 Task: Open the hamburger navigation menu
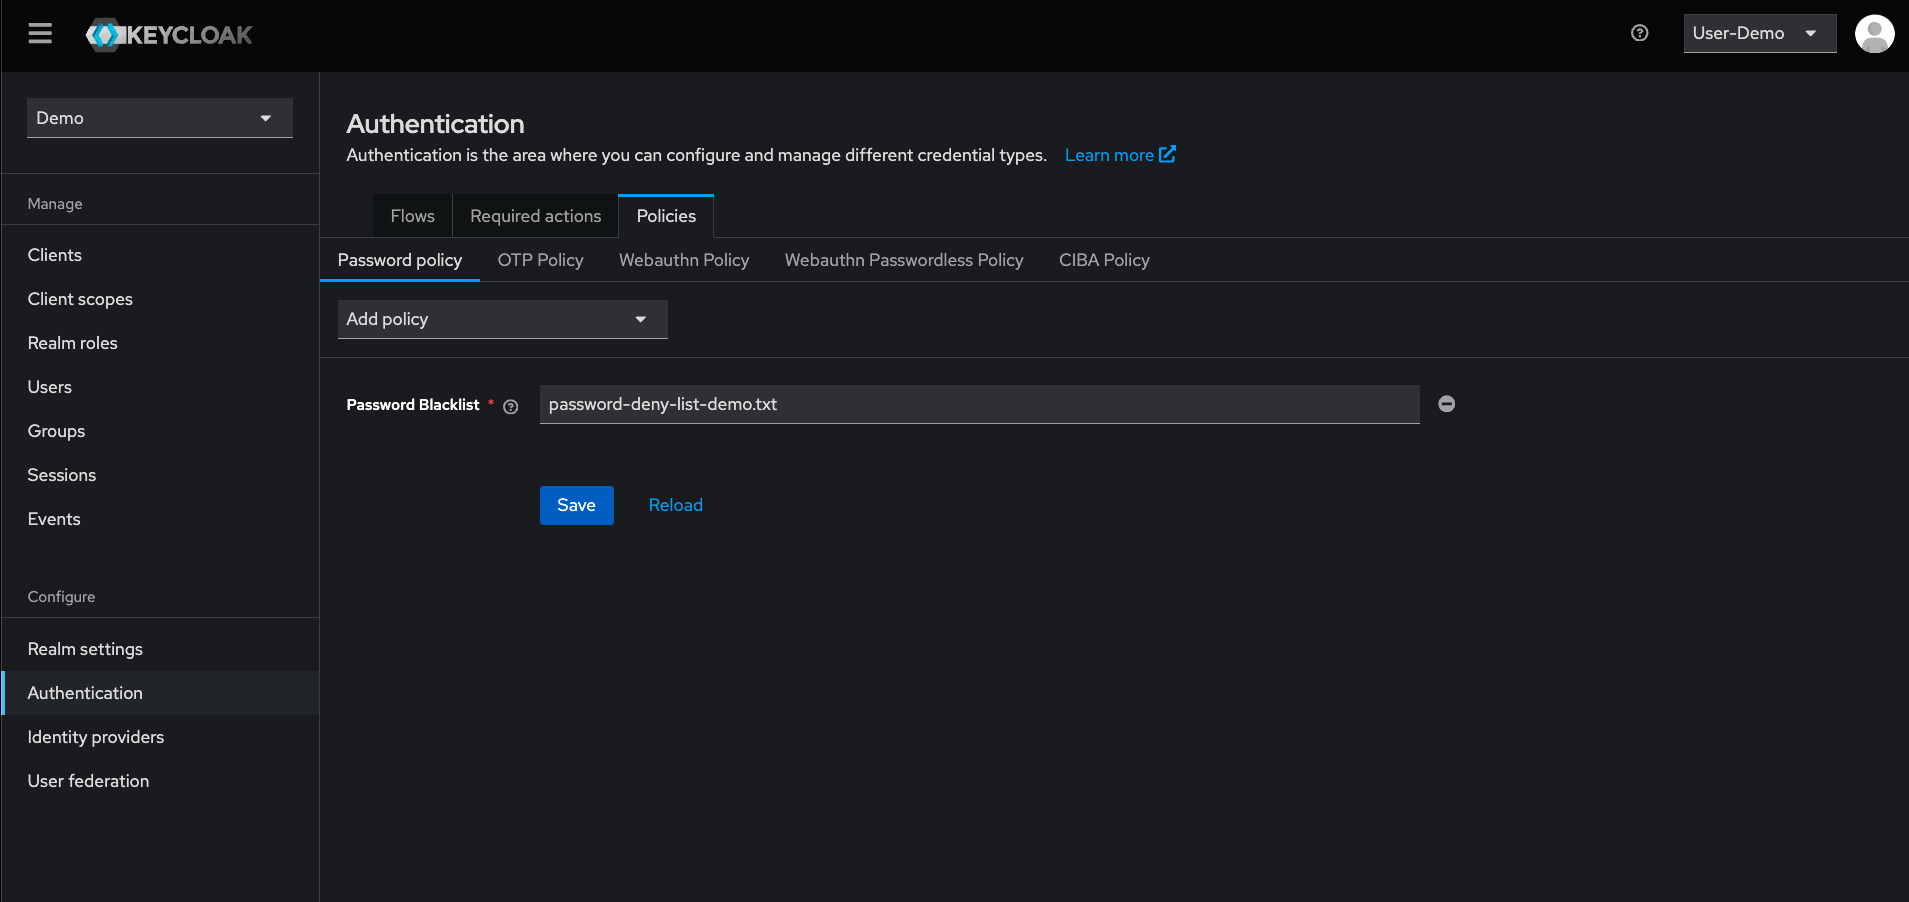(x=40, y=34)
